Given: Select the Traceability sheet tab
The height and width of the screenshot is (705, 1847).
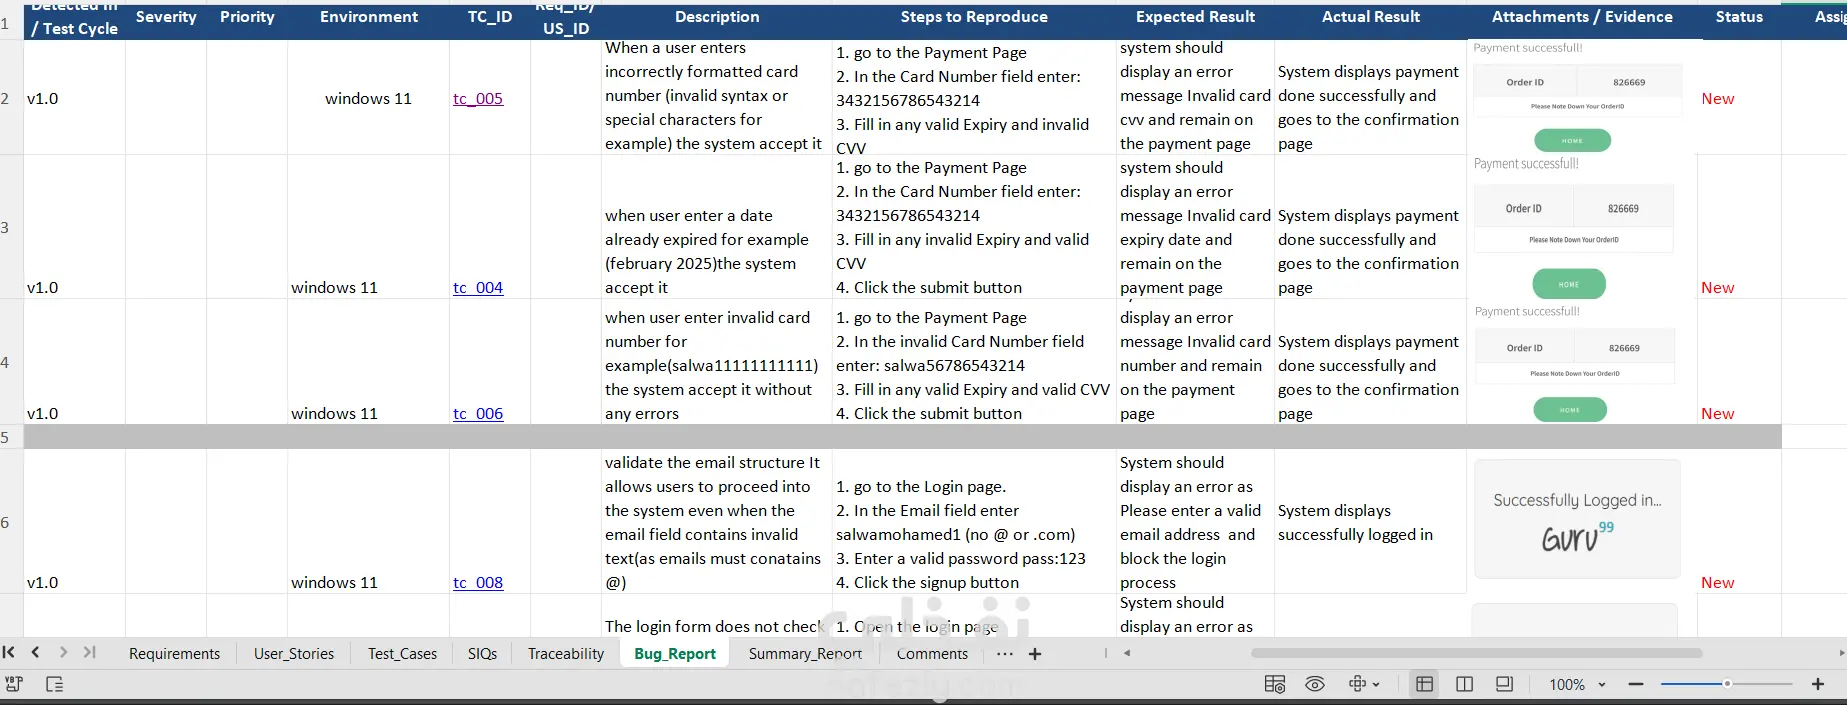Looking at the screenshot, I should (x=566, y=654).
